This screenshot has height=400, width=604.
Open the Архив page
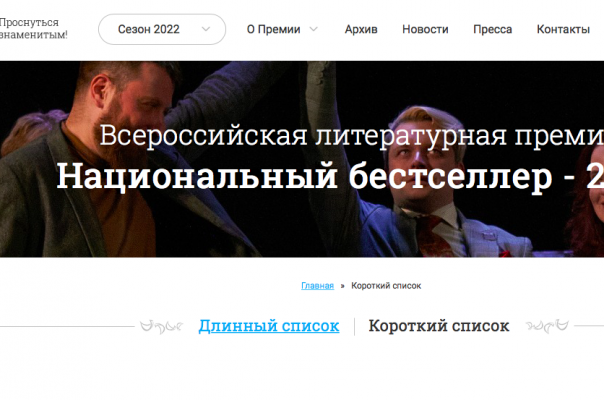pos(361,29)
